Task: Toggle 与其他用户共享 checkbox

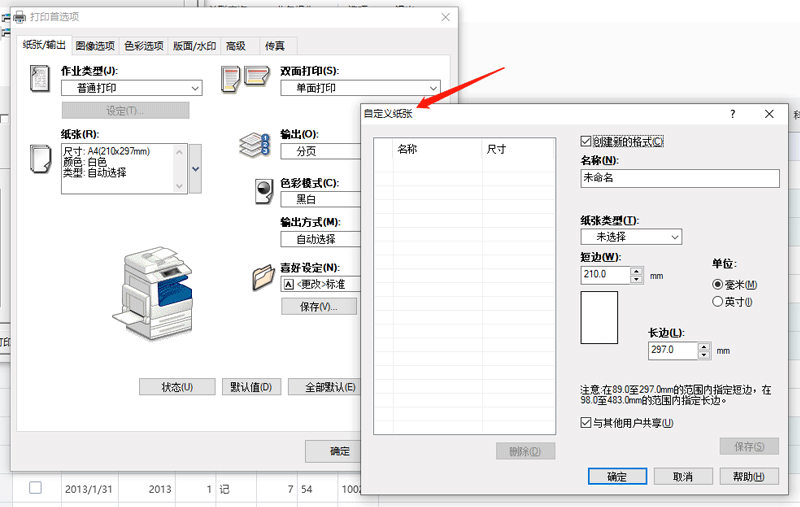Action: click(x=586, y=422)
